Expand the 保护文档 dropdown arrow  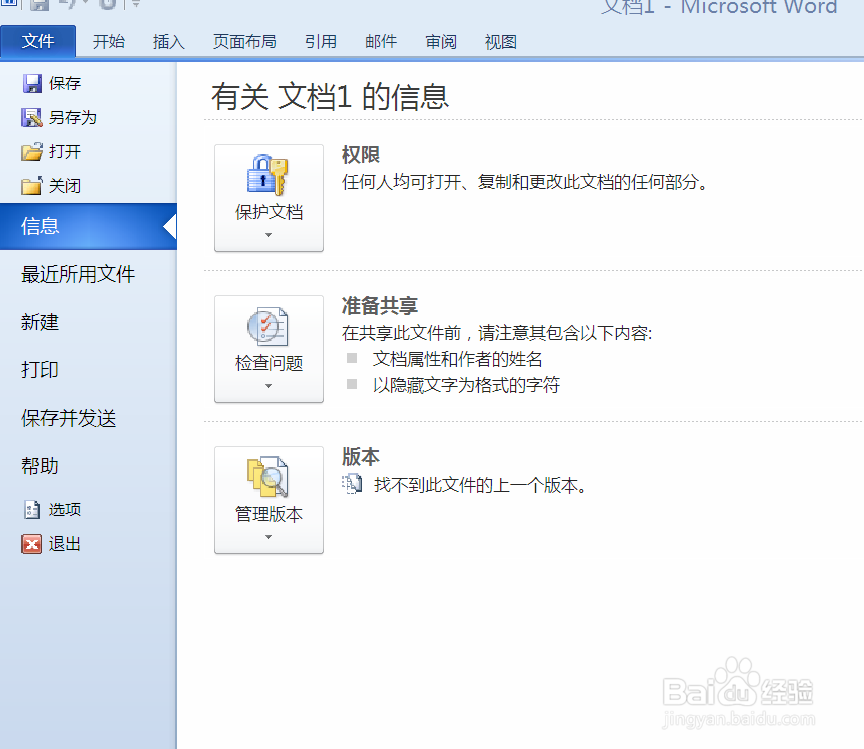pyautogui.click(x=268, y=235)
